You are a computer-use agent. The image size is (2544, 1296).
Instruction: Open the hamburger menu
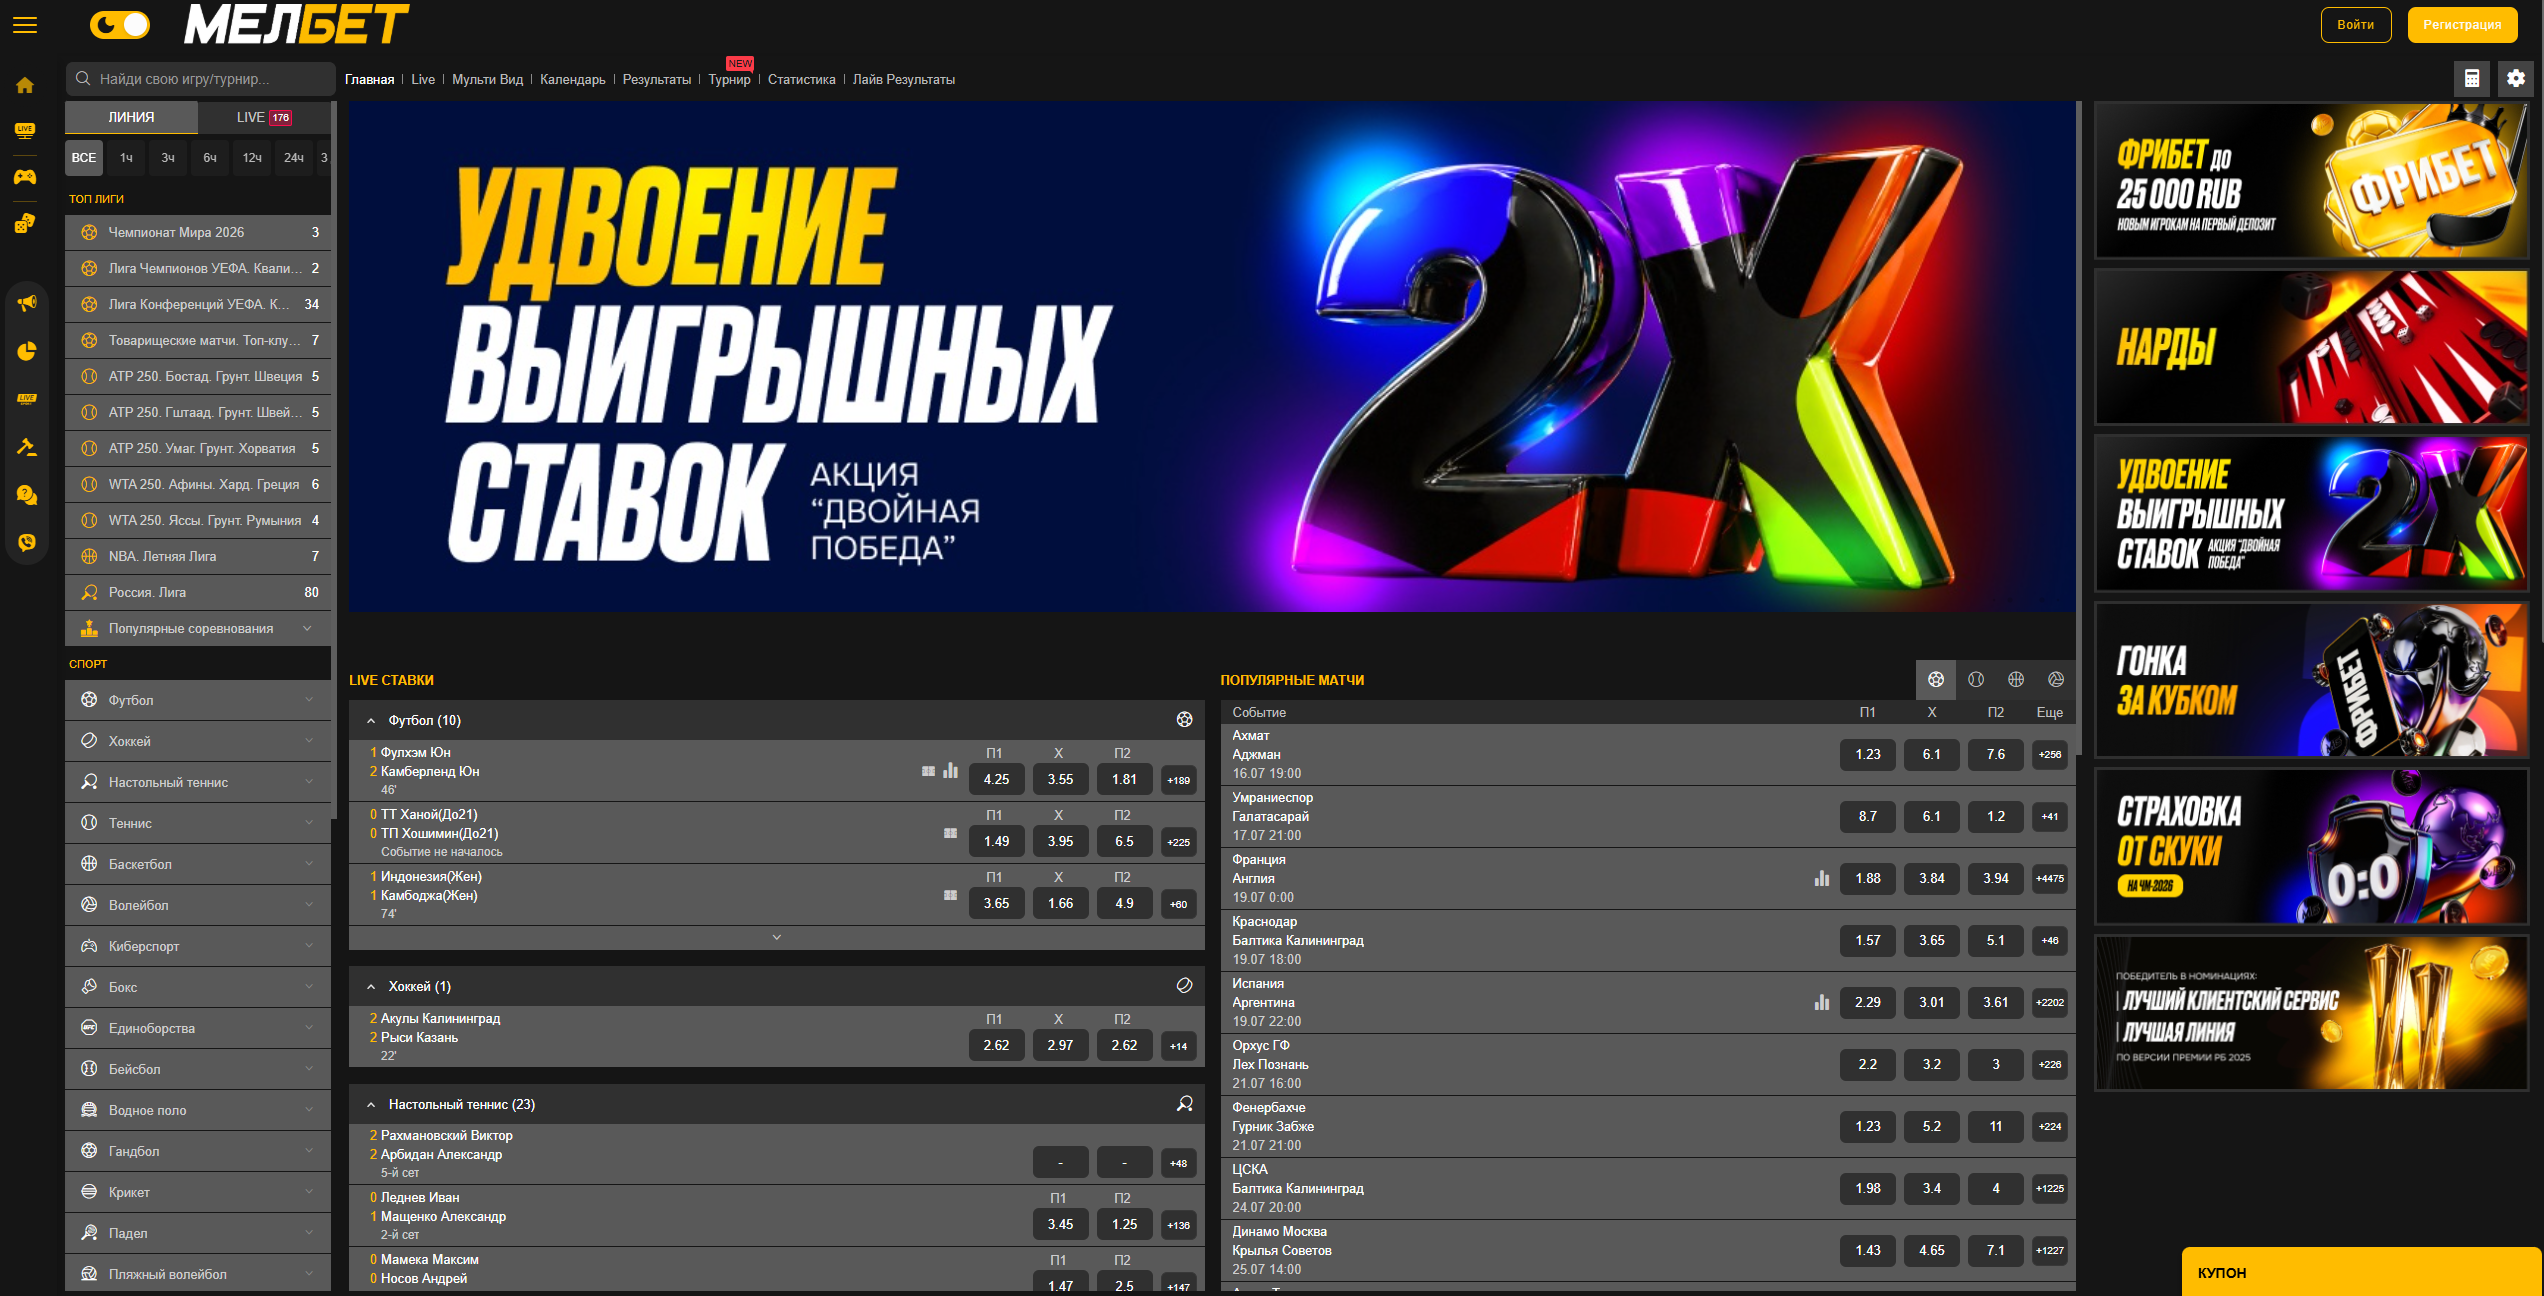[x=25, y=25]
